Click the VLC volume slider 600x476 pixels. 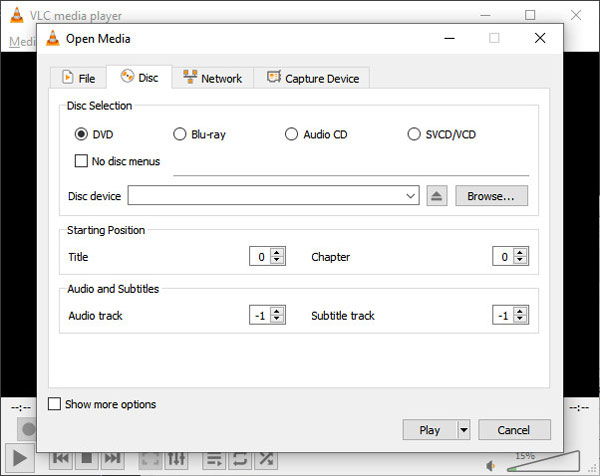click(x=543, y=461)
